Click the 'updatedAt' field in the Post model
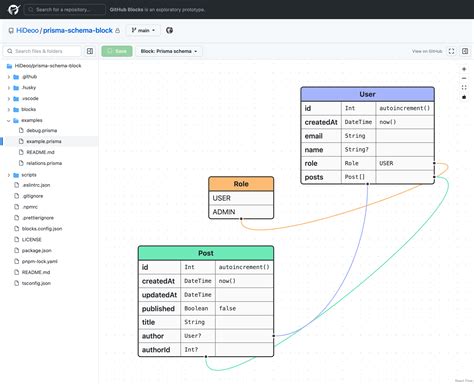 coord(206,295)
